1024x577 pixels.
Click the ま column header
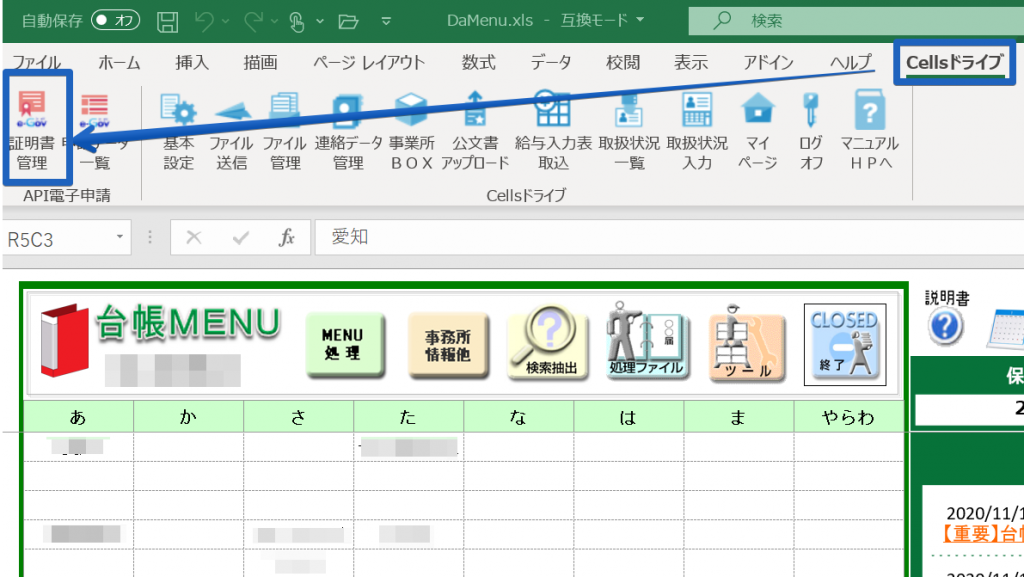coord(739,416)
